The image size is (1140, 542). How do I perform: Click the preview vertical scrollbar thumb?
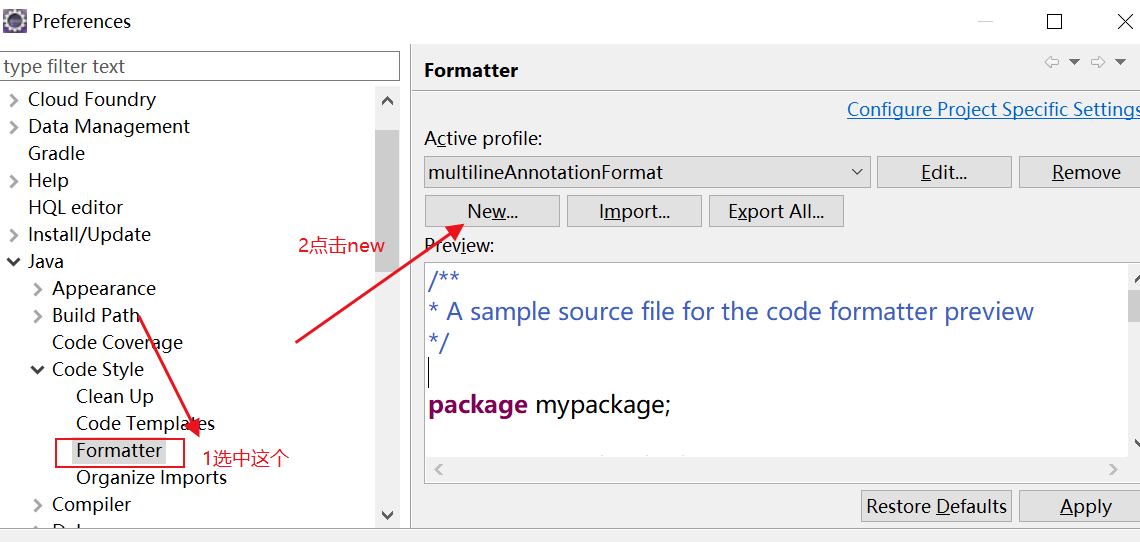1133,306
